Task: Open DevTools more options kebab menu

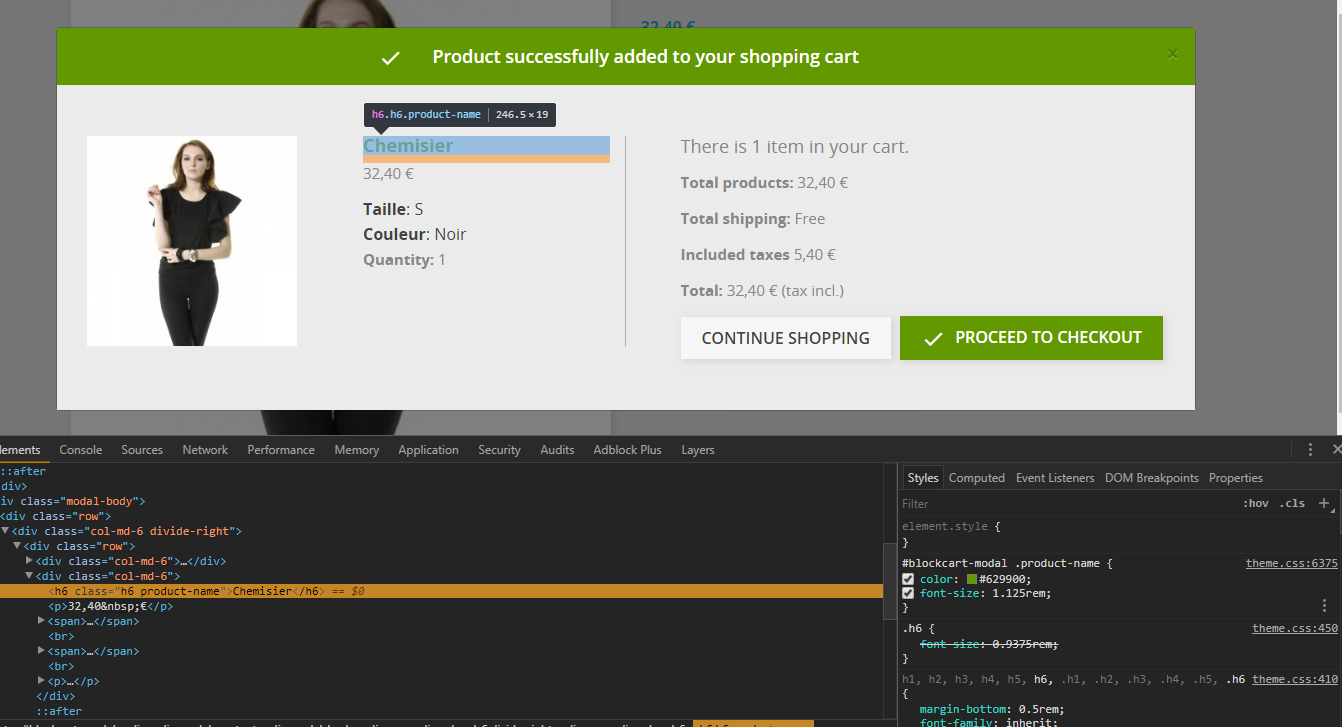Action: [x=1310, y=450]
